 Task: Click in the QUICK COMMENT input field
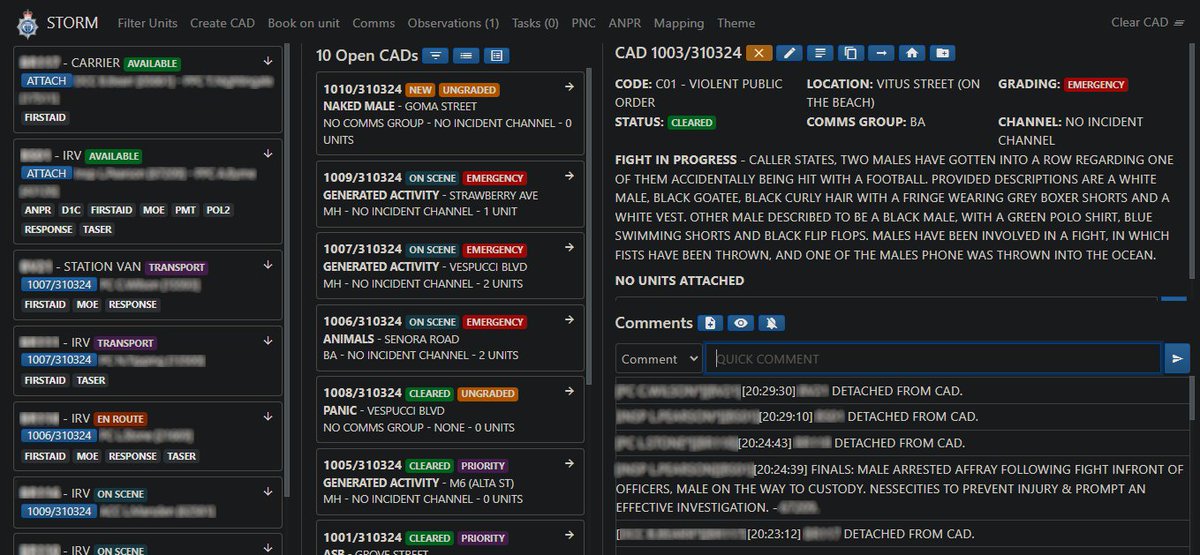[x=934, y=358]
